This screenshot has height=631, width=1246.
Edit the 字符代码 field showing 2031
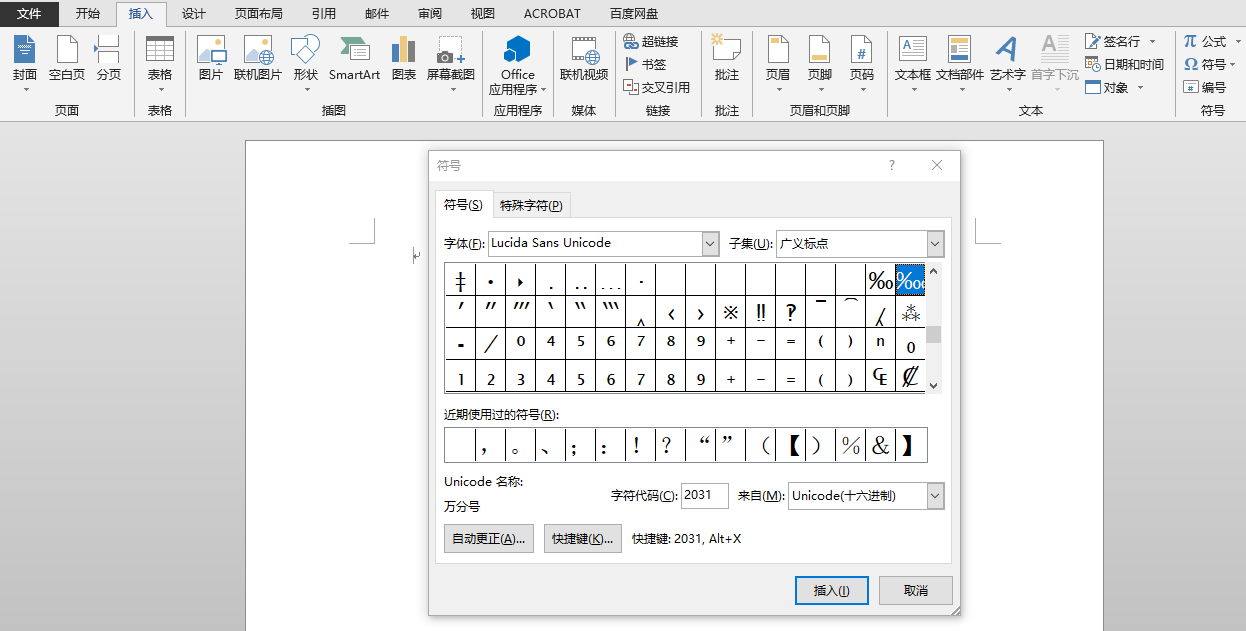704,495
